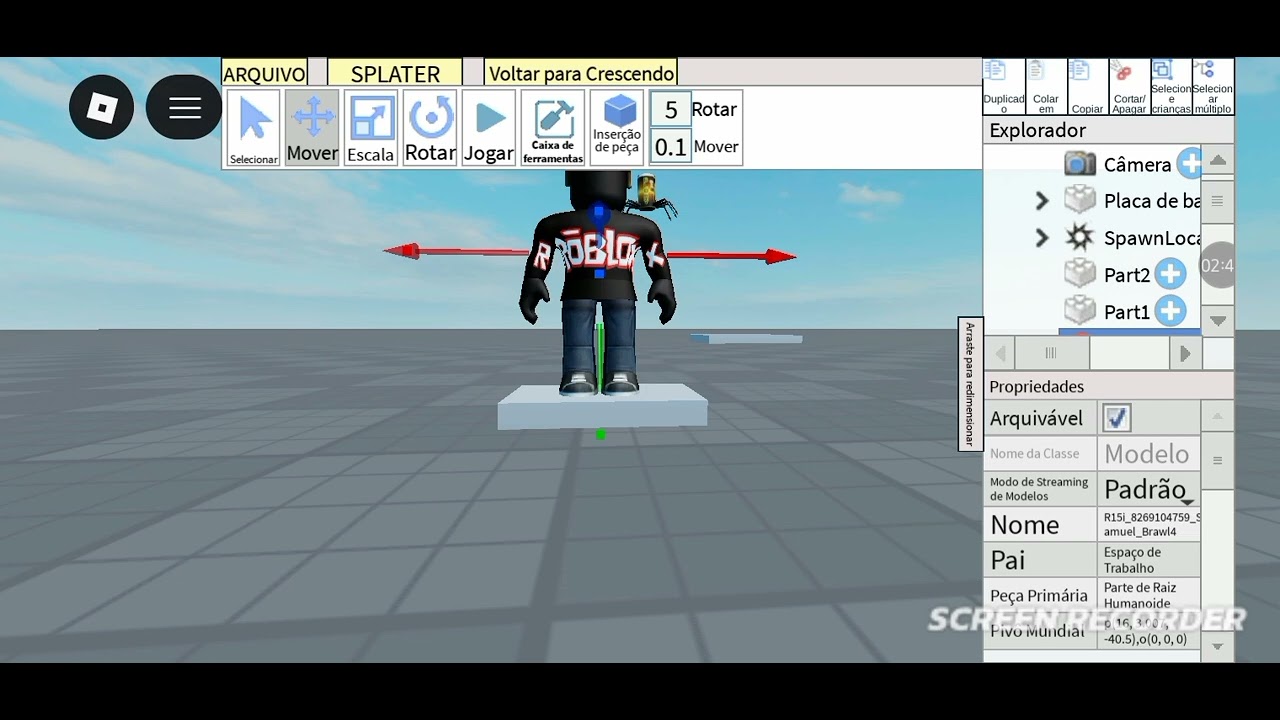
Task: Open Caixa de ferramentas toolbox
Action: [553, 128]
